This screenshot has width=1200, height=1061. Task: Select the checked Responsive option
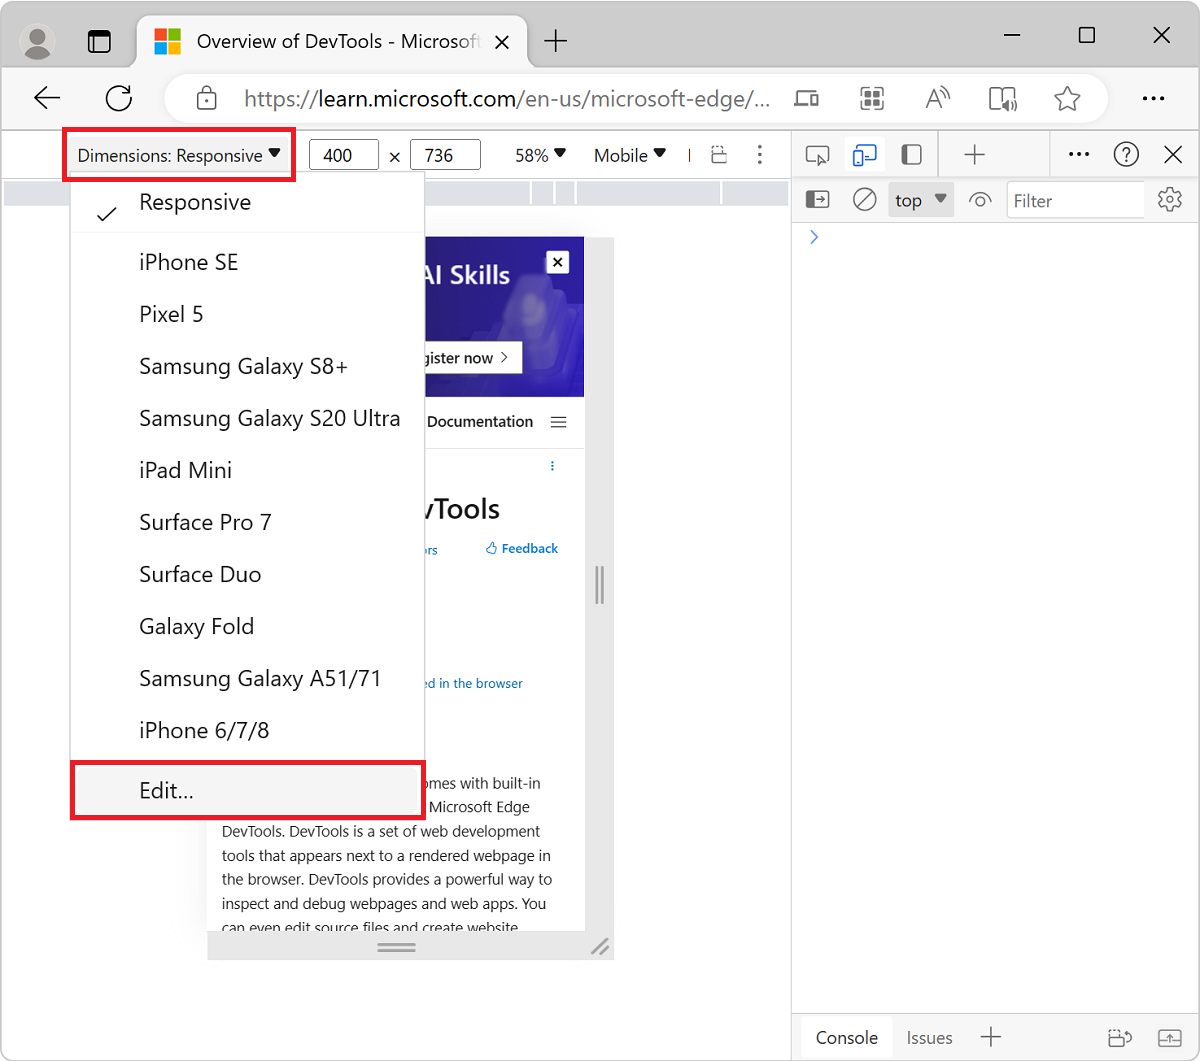click(195, 202)
